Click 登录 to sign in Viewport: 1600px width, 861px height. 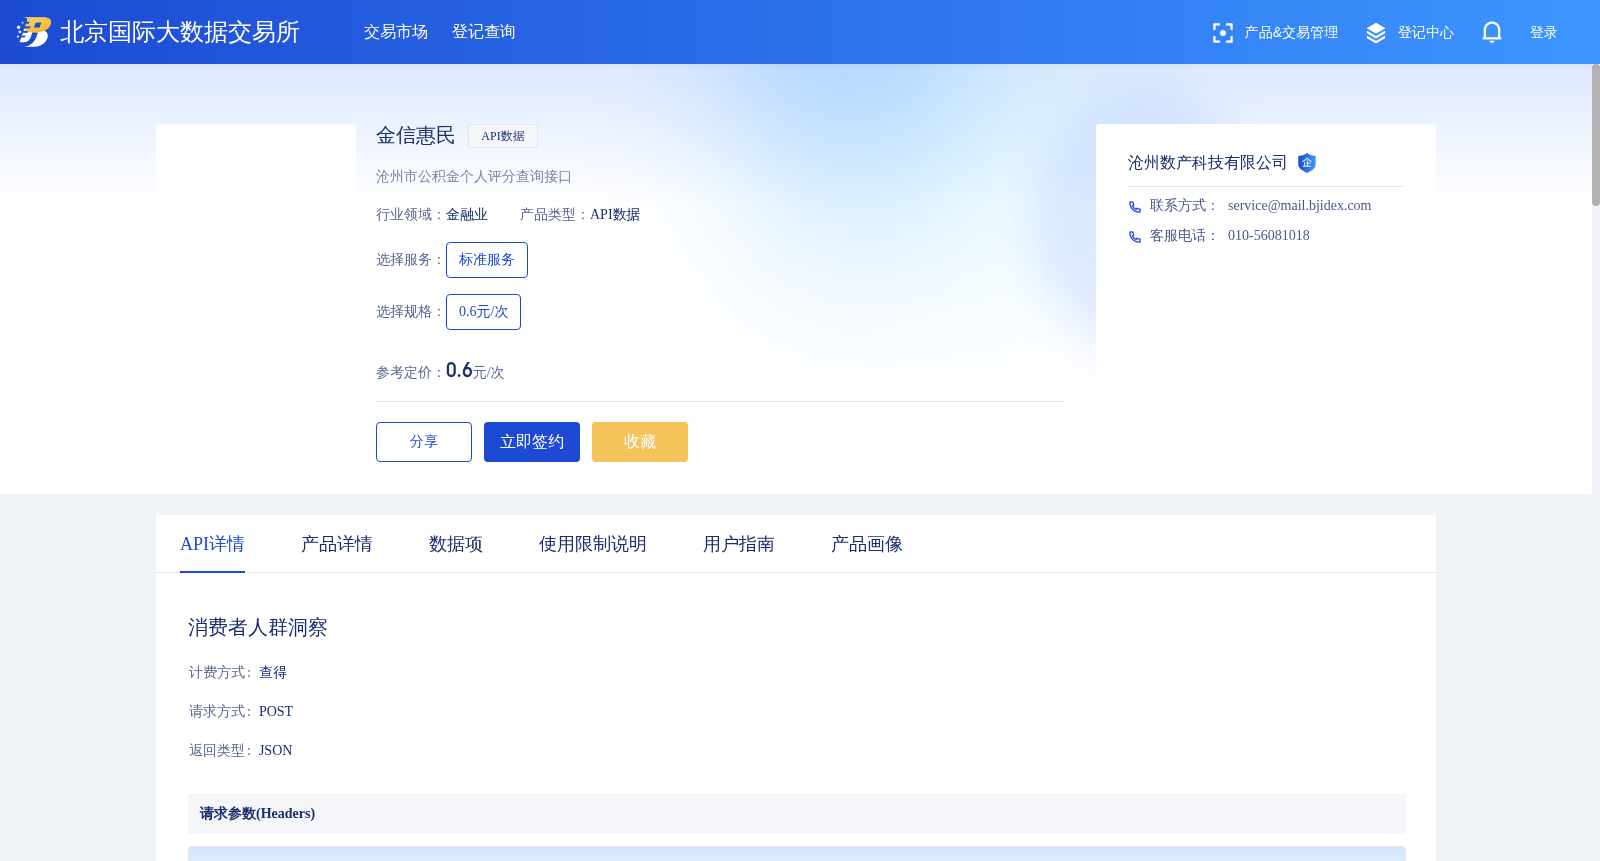(x=1544, y=33)
